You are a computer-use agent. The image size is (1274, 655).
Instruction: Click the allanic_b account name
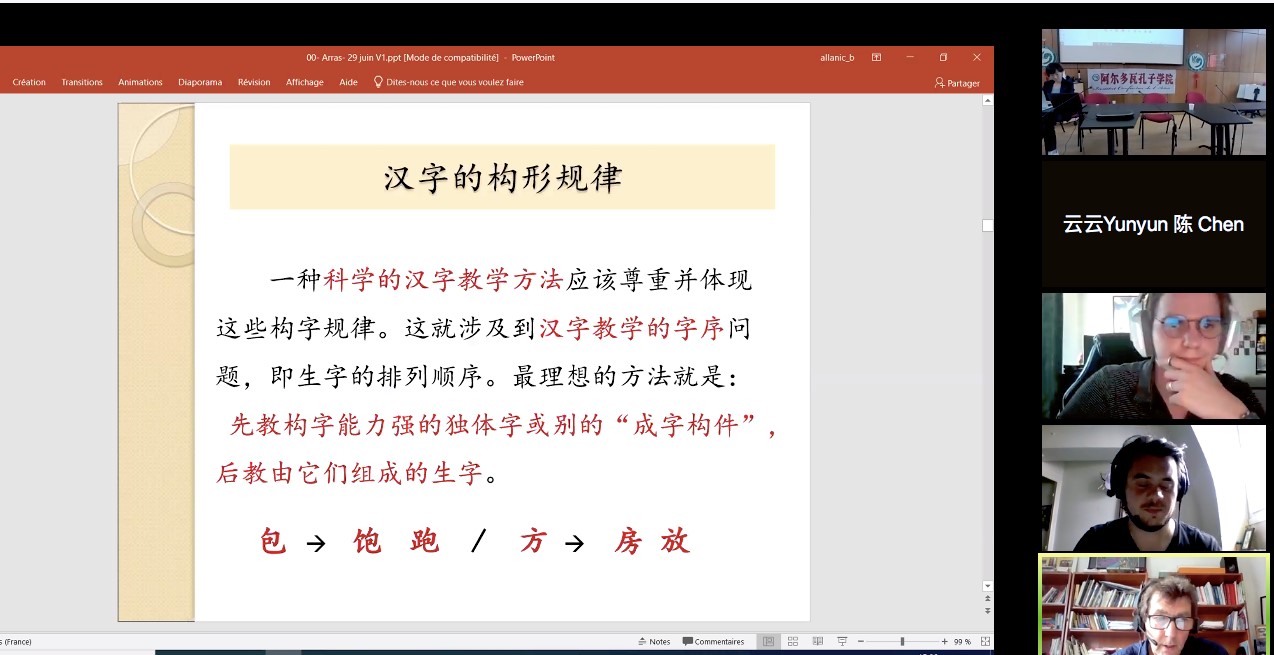(x=837, y=58)
